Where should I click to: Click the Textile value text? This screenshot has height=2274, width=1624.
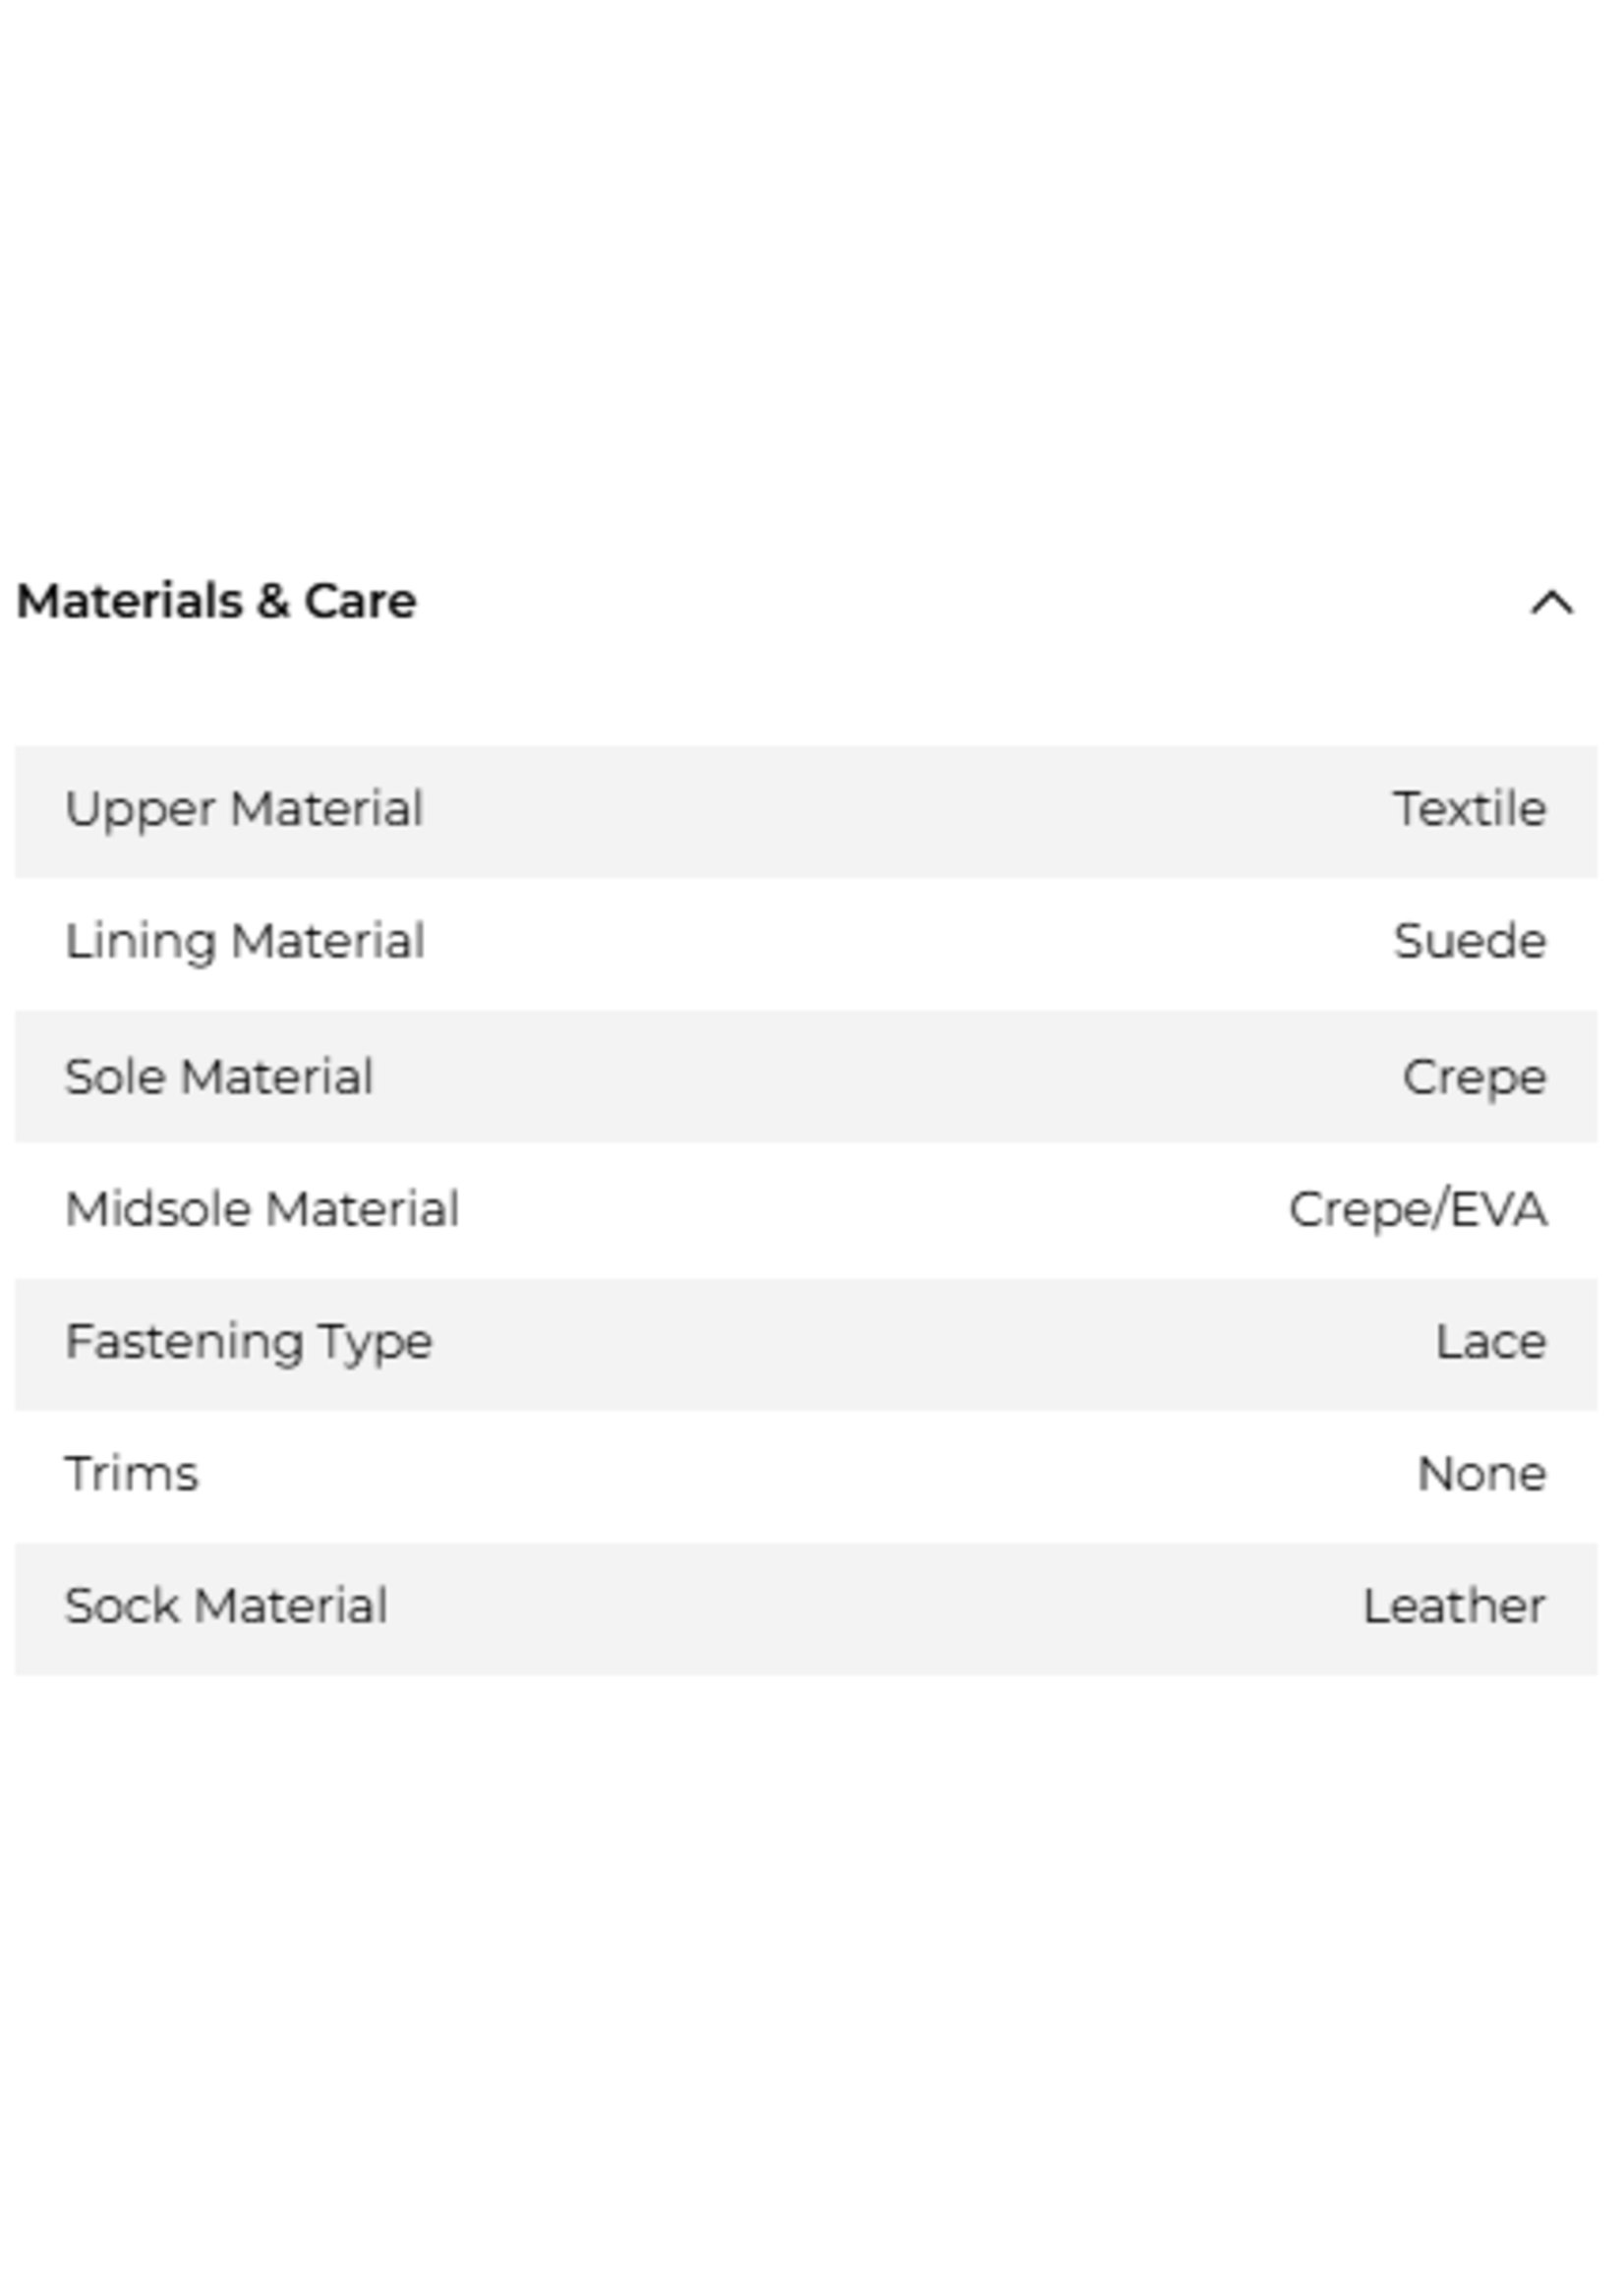[x=1469, y=809]
